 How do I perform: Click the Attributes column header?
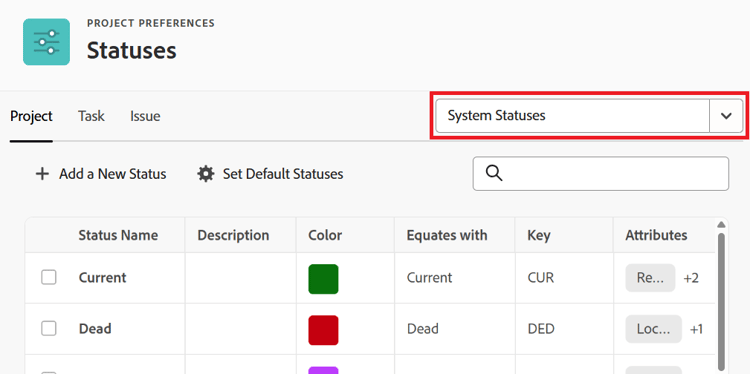click(656, 235)
